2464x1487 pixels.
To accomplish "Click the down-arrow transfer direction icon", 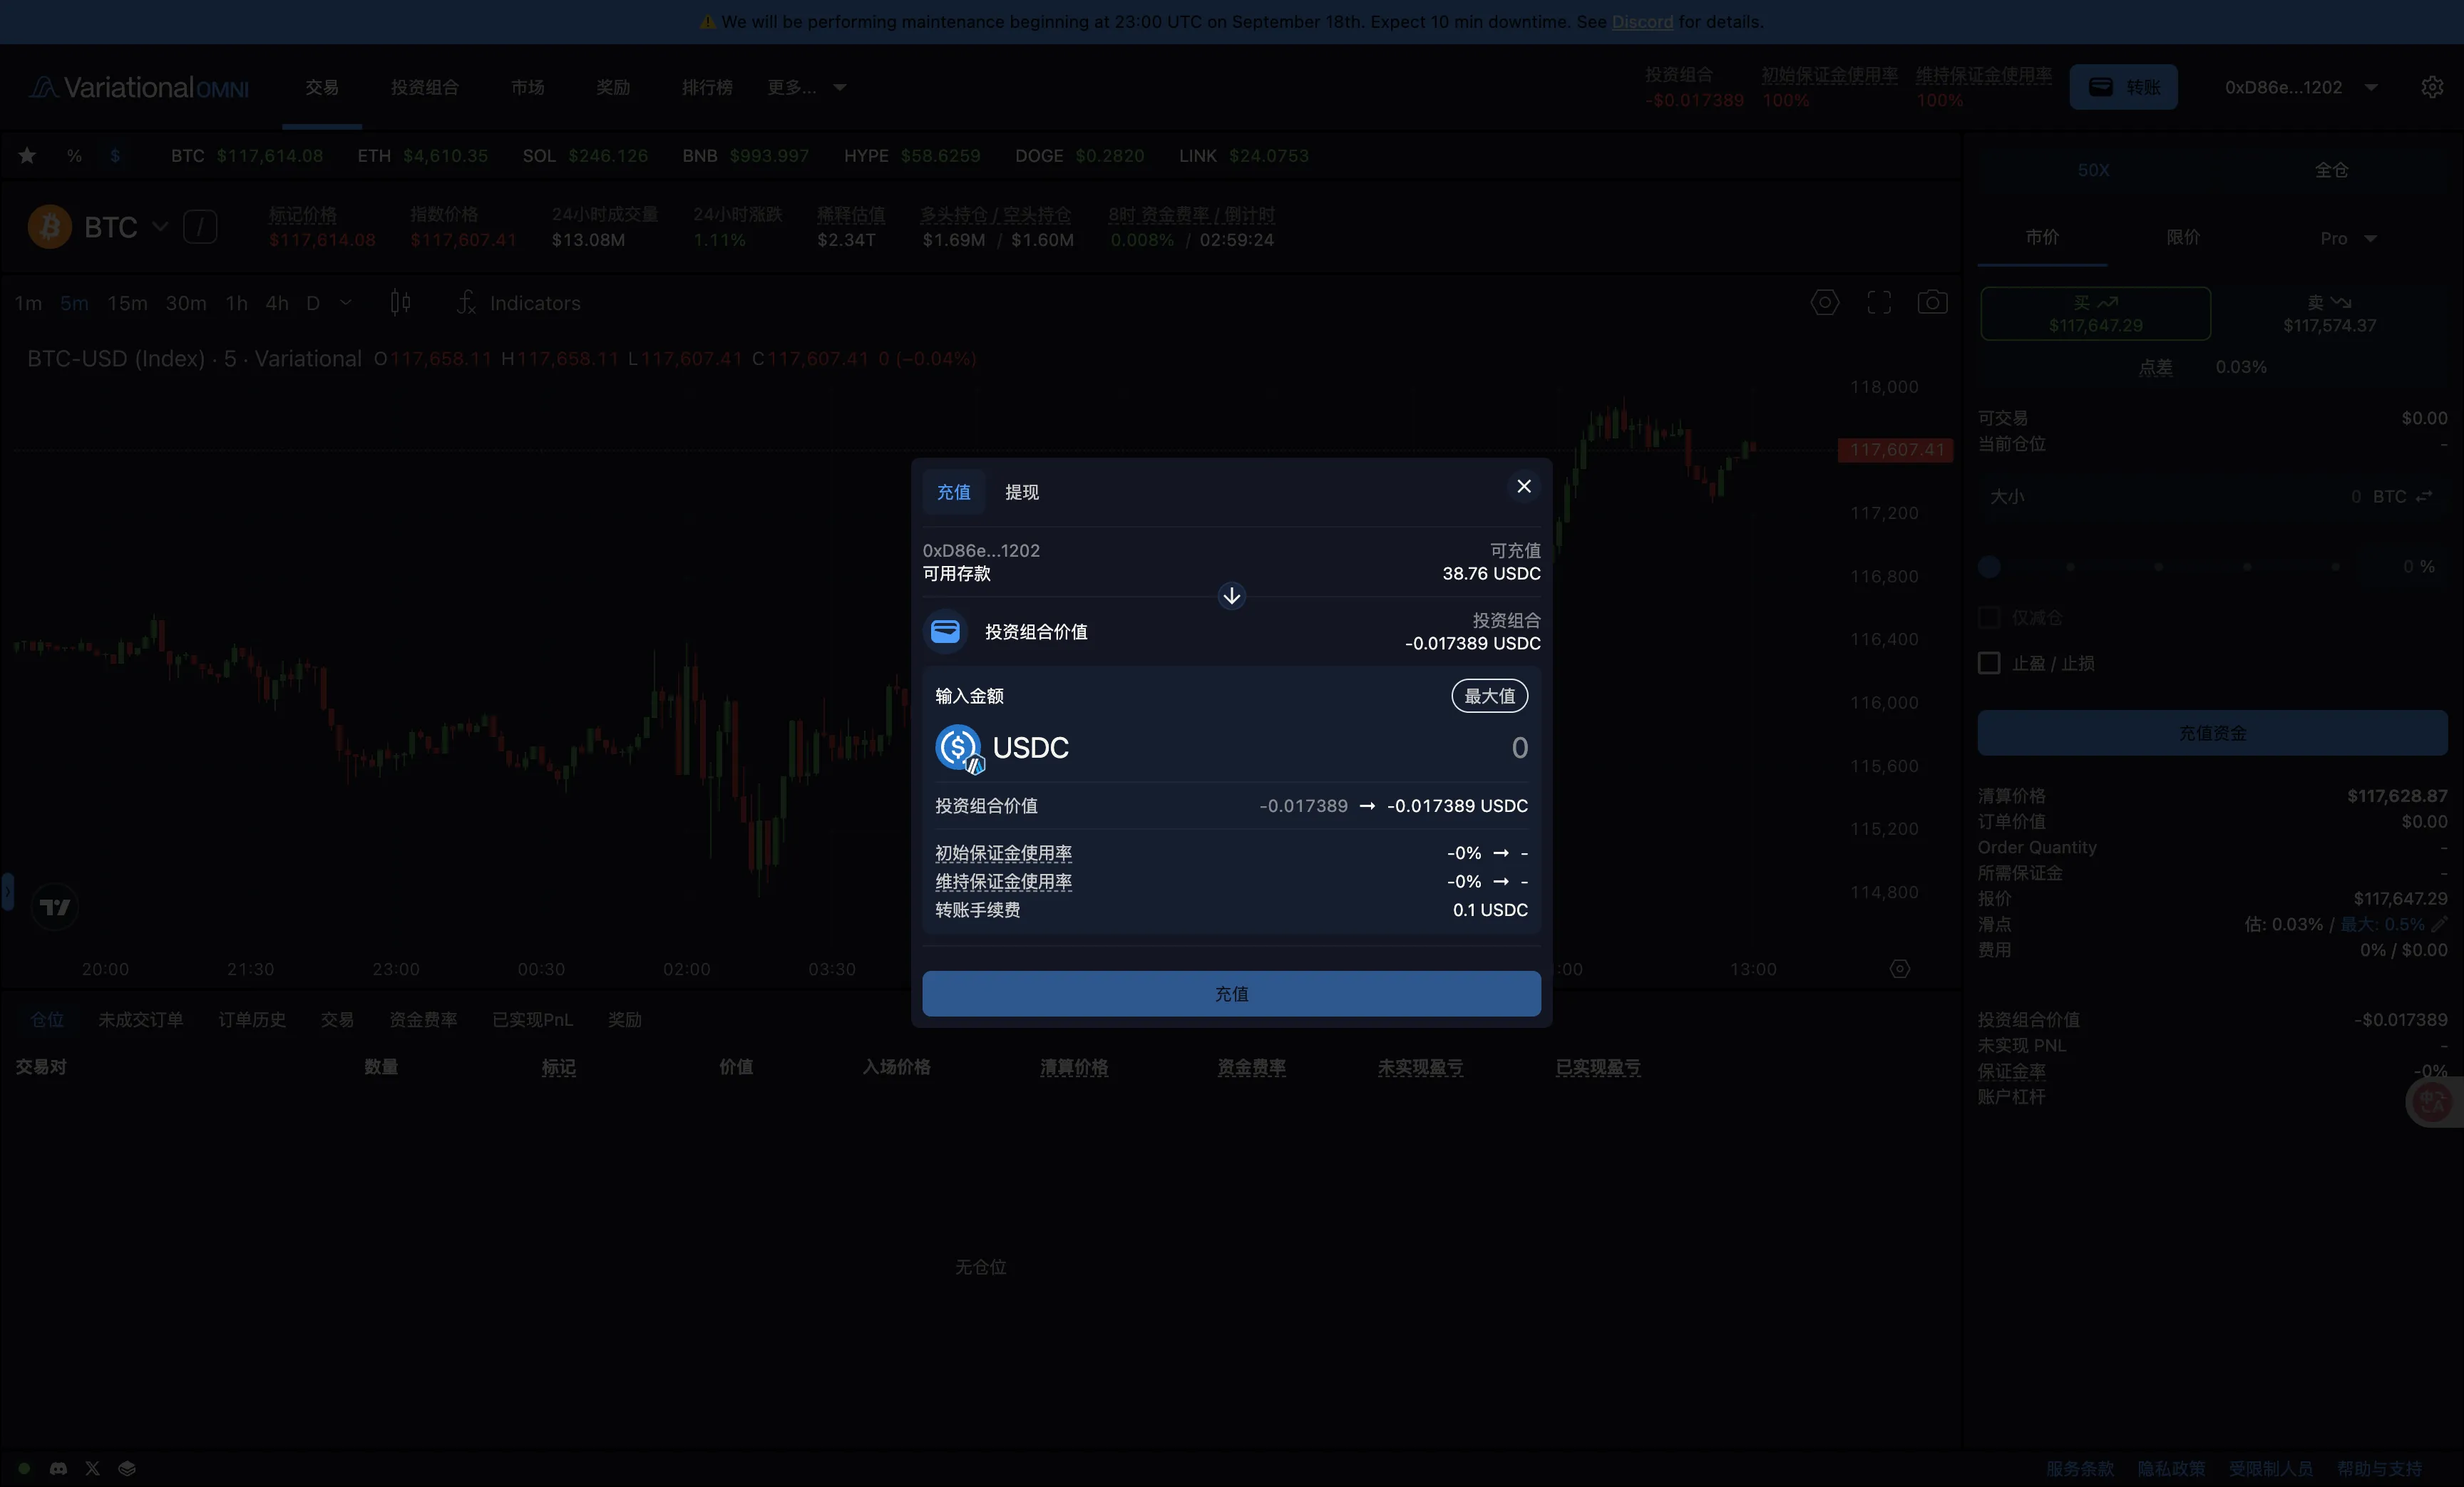I will coord(1231,596).
